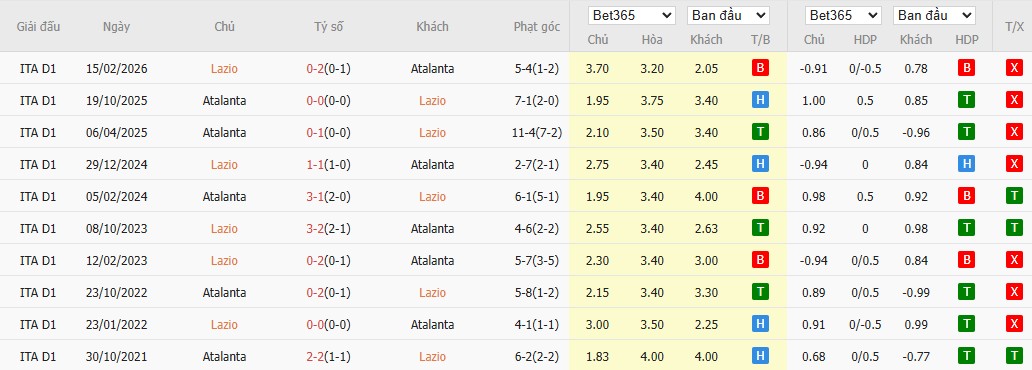
Task: Open Lazio link in 19/10/2025 away column
Action: (432, 101)
